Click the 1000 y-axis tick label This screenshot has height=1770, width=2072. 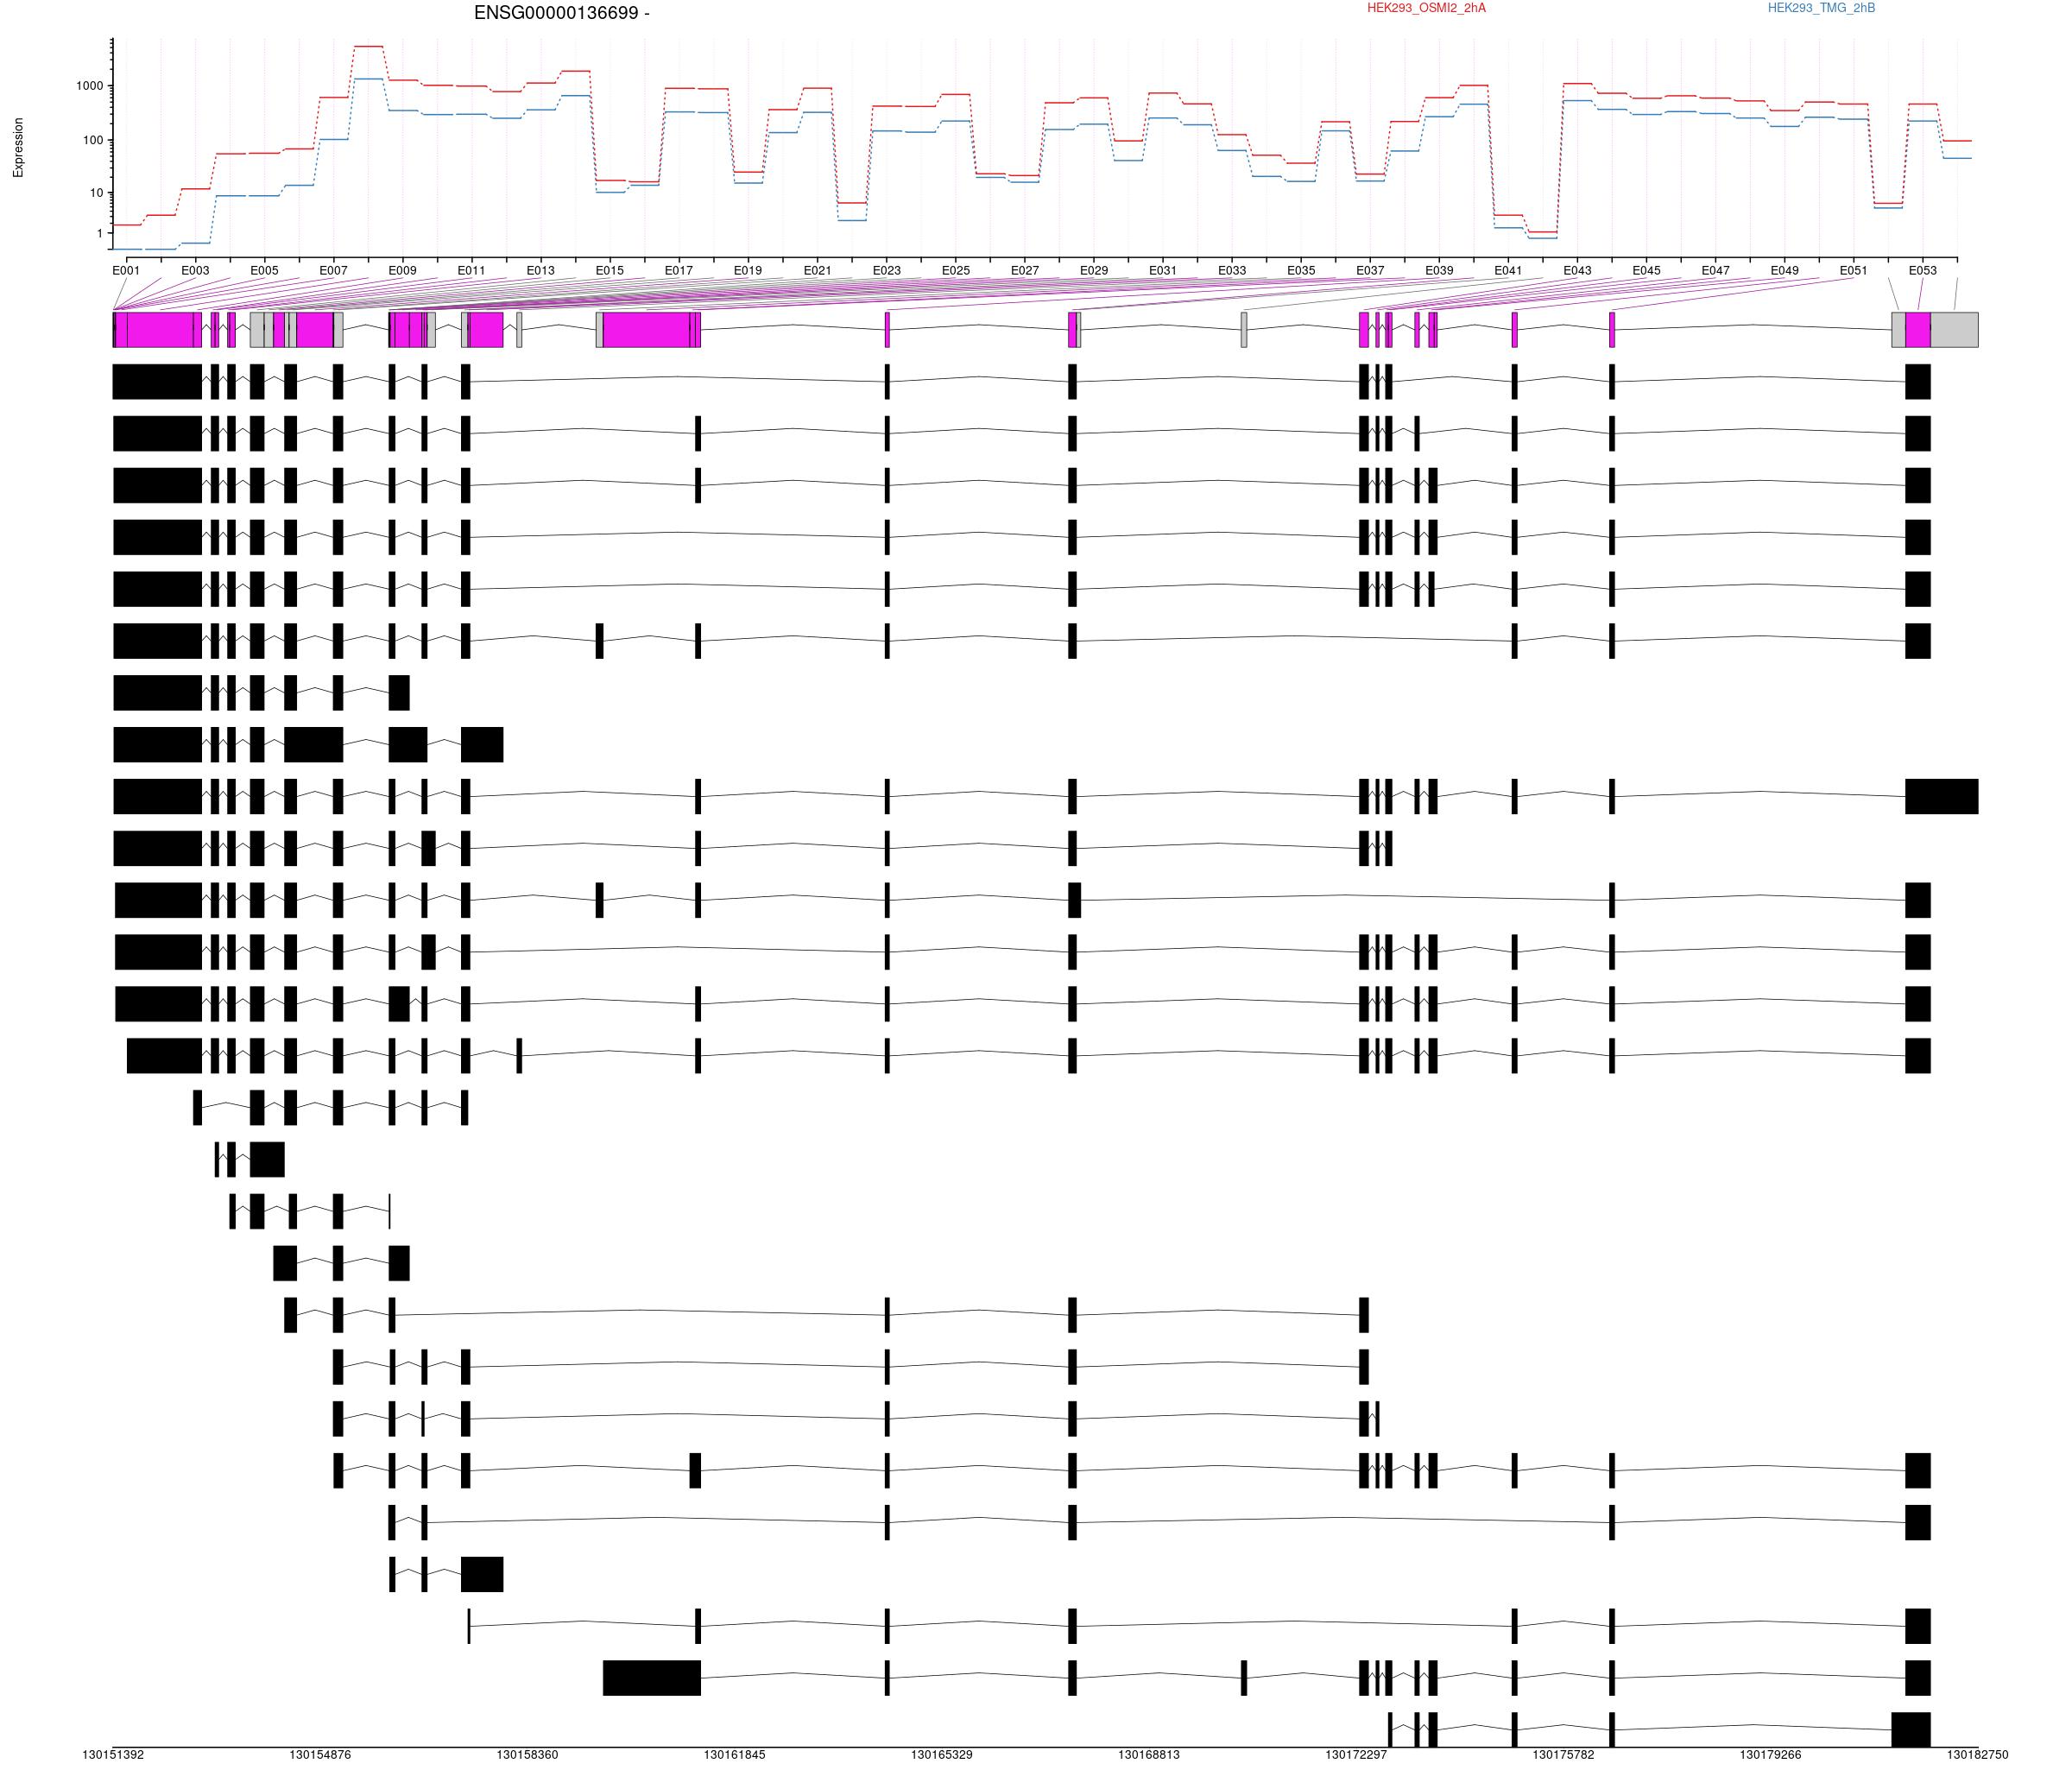[x=90, y=86]
